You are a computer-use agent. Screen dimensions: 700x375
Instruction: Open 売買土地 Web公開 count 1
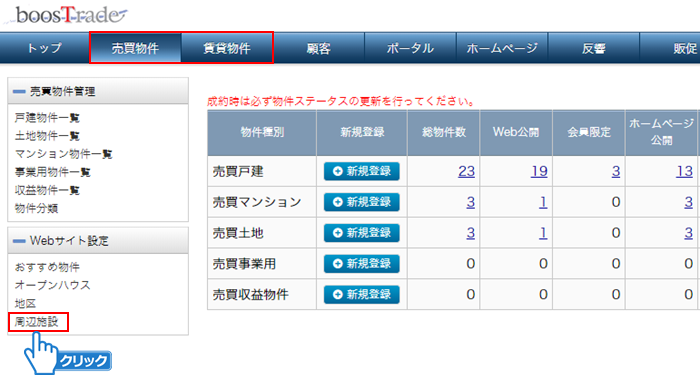543,233
